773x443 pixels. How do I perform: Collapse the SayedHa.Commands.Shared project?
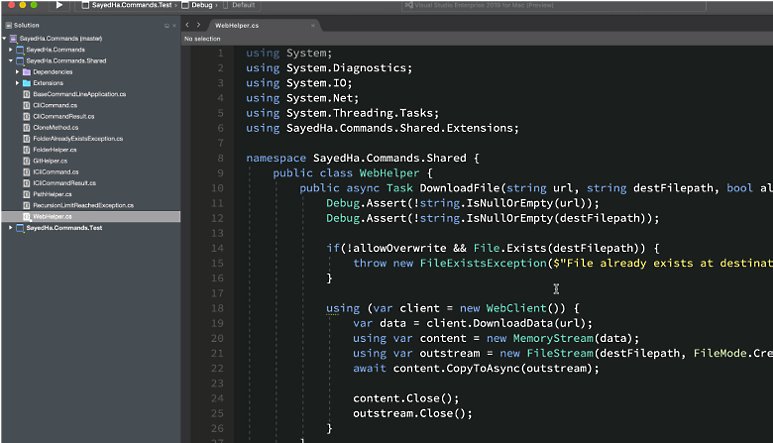pyautogui.click(x=10, y=60)
